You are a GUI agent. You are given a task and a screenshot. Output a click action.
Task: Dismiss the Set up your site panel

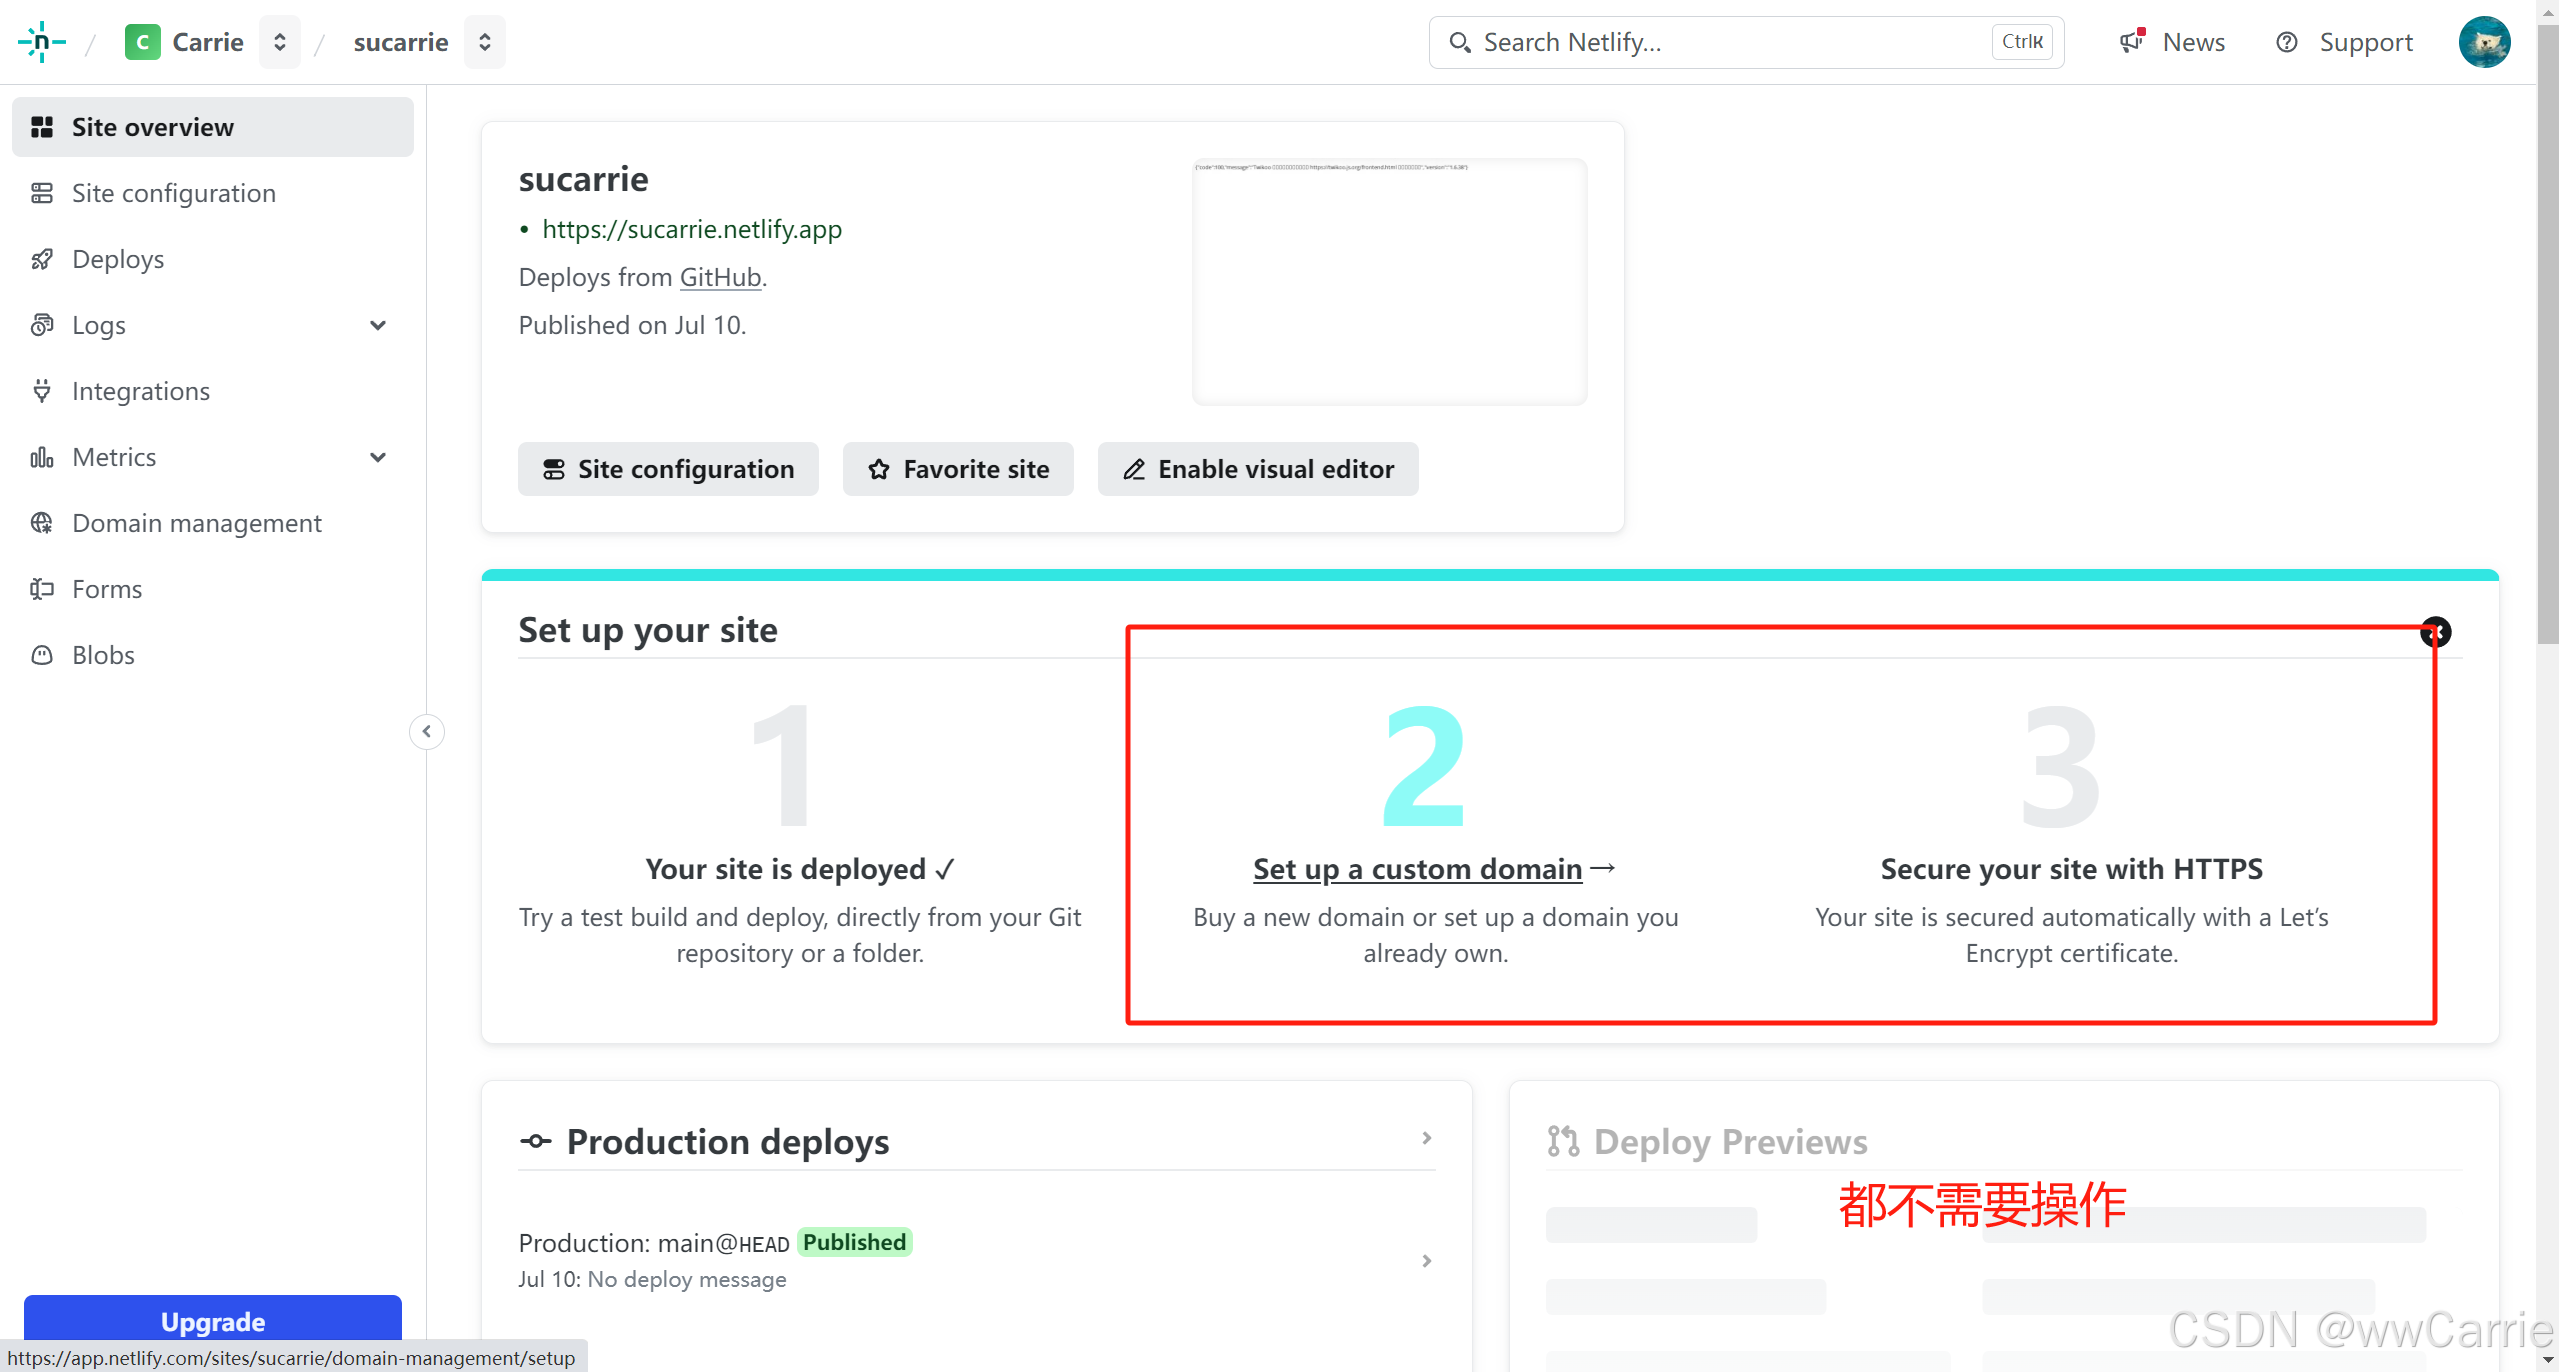click(x=2435, y=632)
